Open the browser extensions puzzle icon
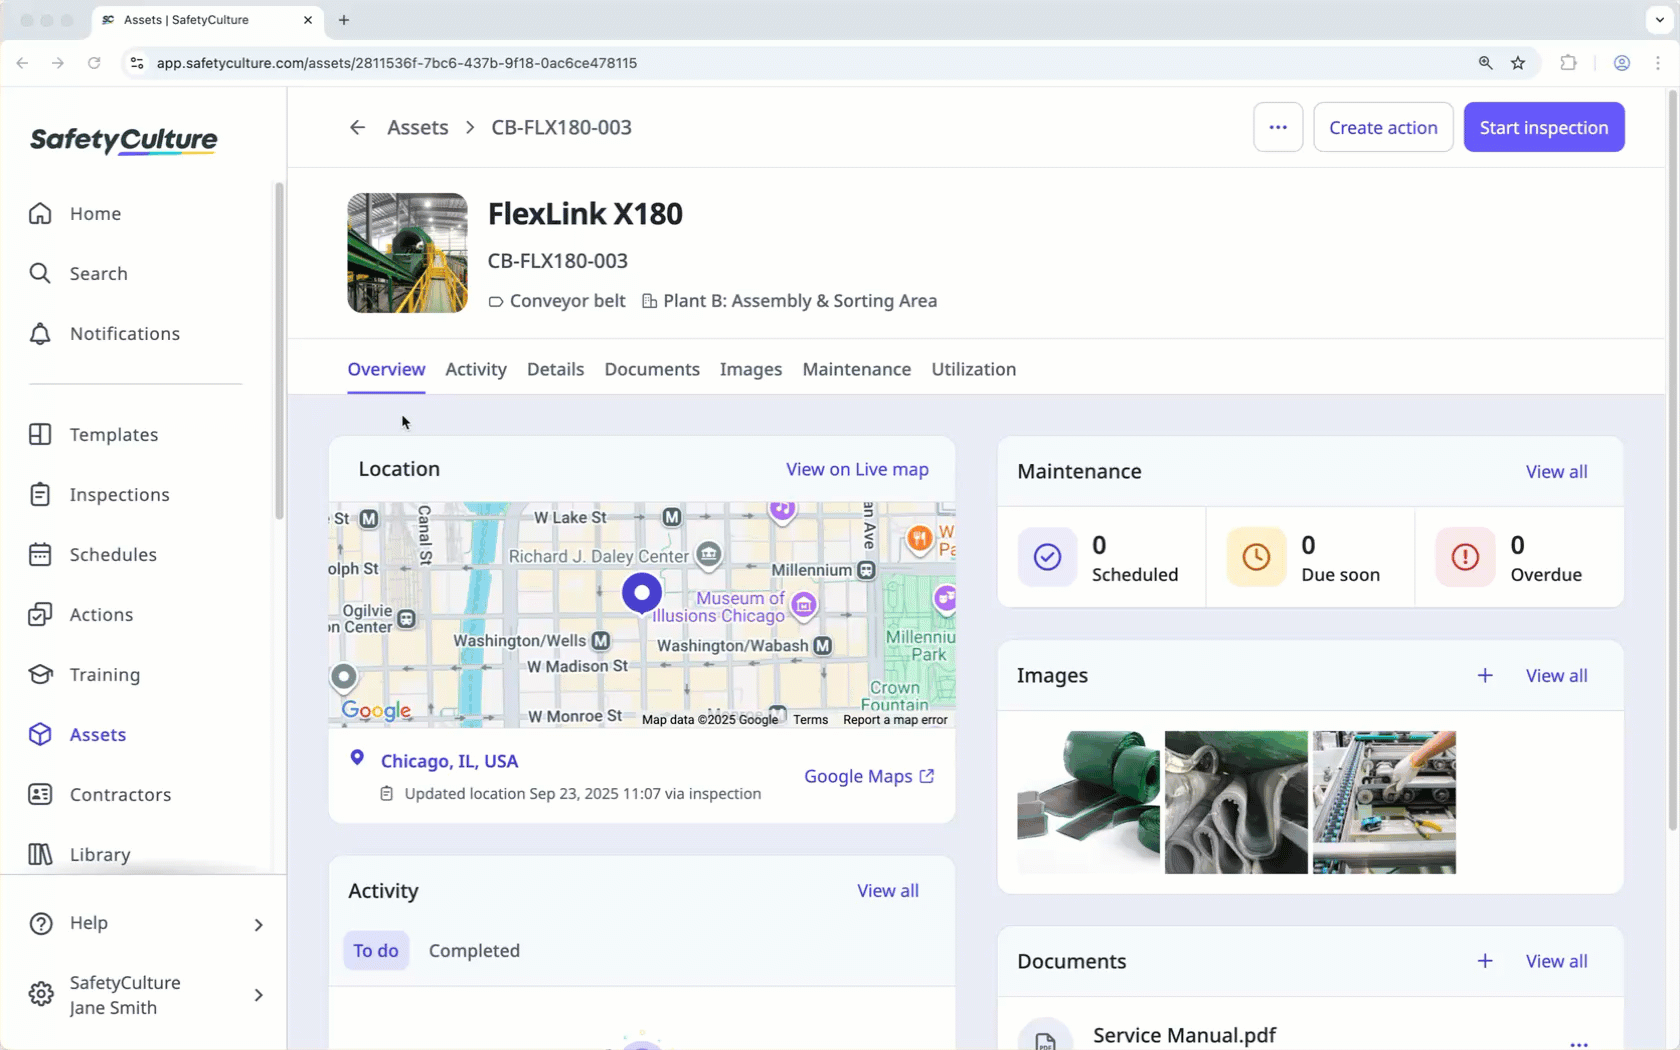Viewport: 1680px width, 1050px height. pos(1568,63)
